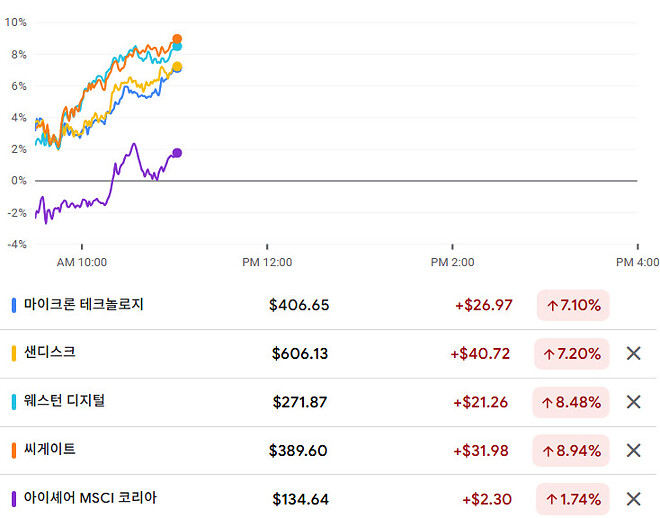Remove 웨스턴 디지털 with its X icon
The height and width of the screenshot is (518, 660).
(633, 402)
